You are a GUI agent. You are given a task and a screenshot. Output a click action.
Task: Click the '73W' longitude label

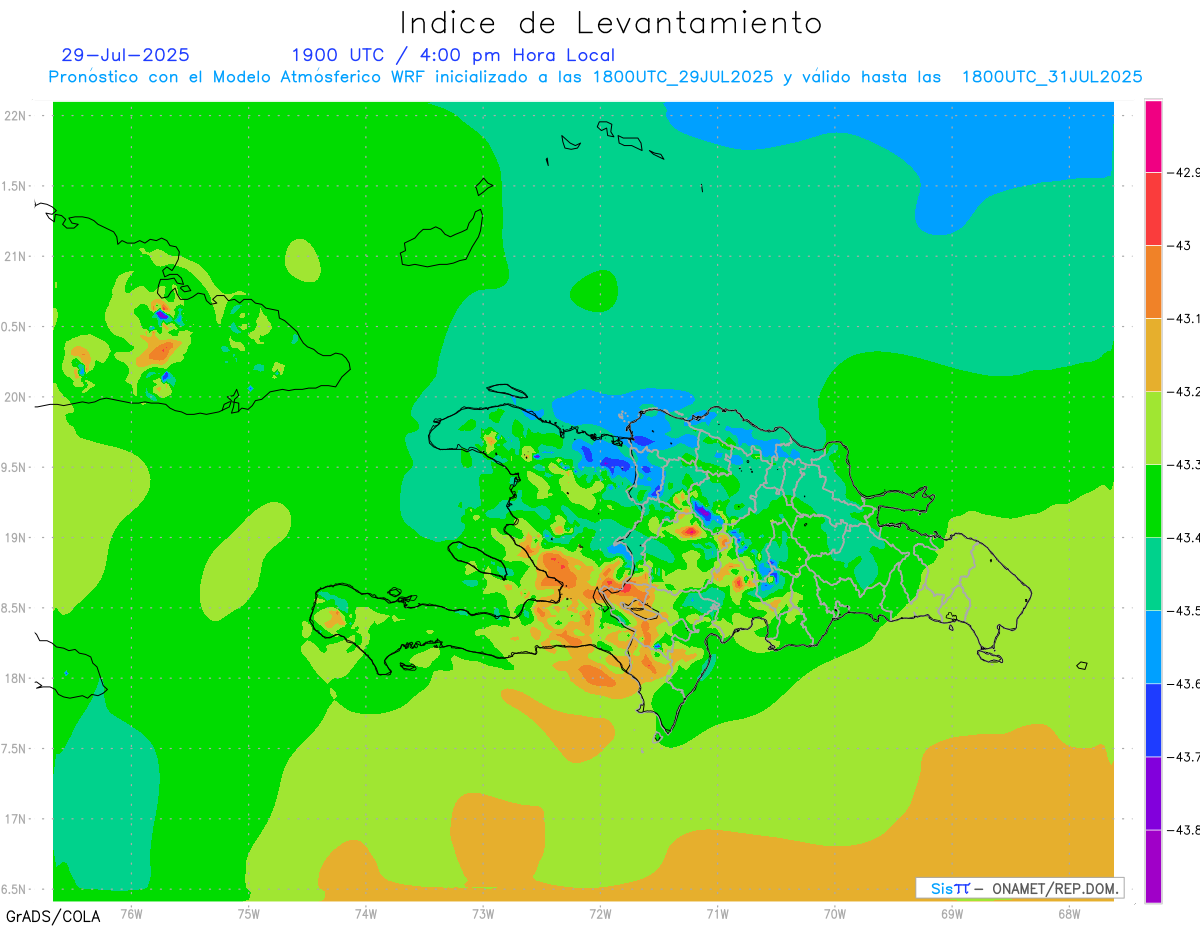point(483,914)
